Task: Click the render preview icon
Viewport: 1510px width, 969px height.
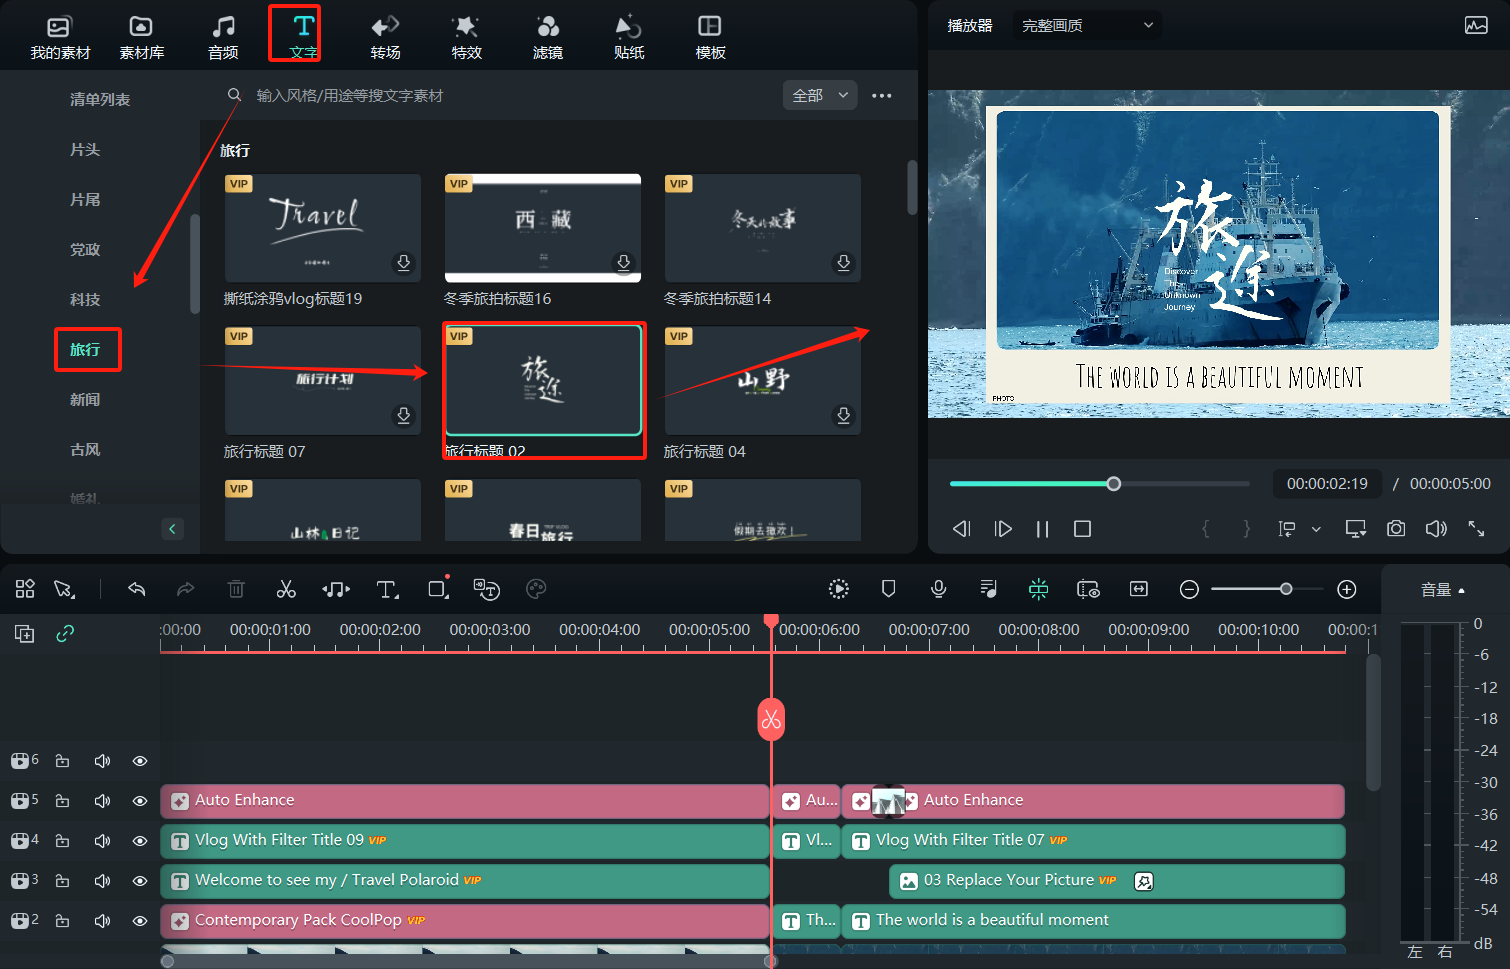Action: tap(839, 589)
